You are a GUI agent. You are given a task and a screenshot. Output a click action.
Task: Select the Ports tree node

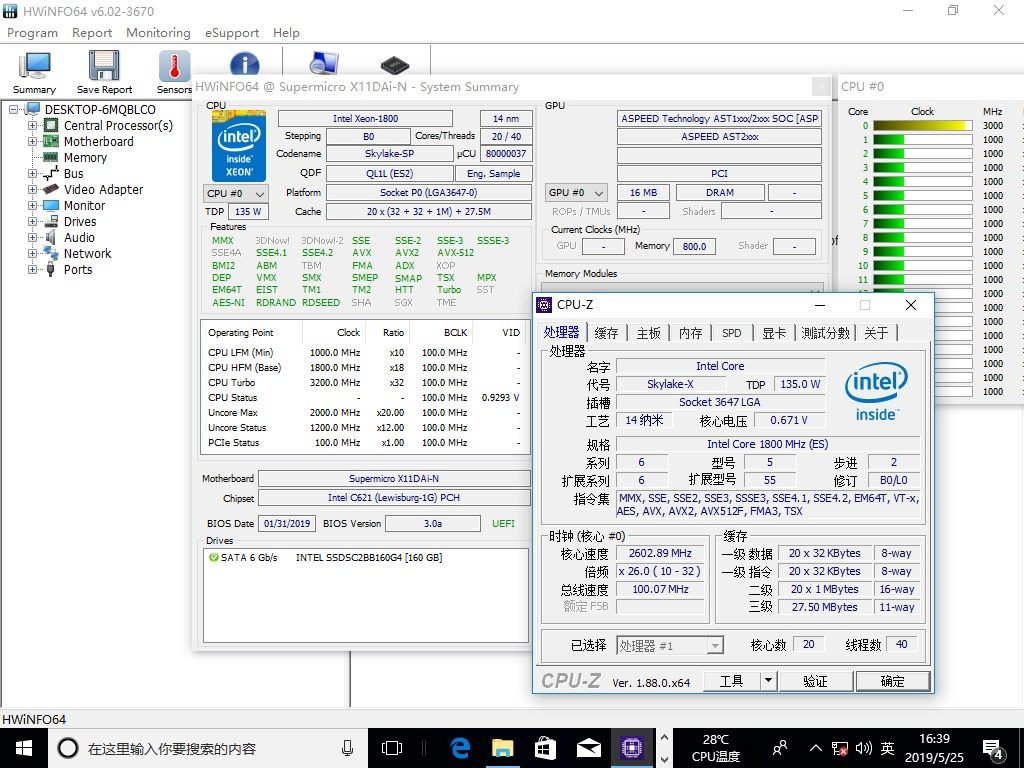pyautogui.click(x=78, y=270)
